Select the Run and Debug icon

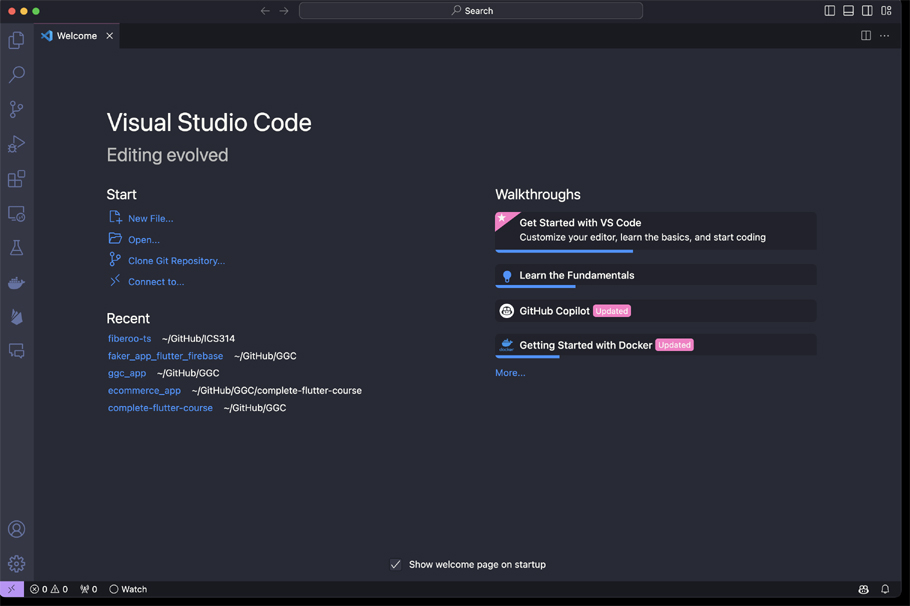pos(16,143)
